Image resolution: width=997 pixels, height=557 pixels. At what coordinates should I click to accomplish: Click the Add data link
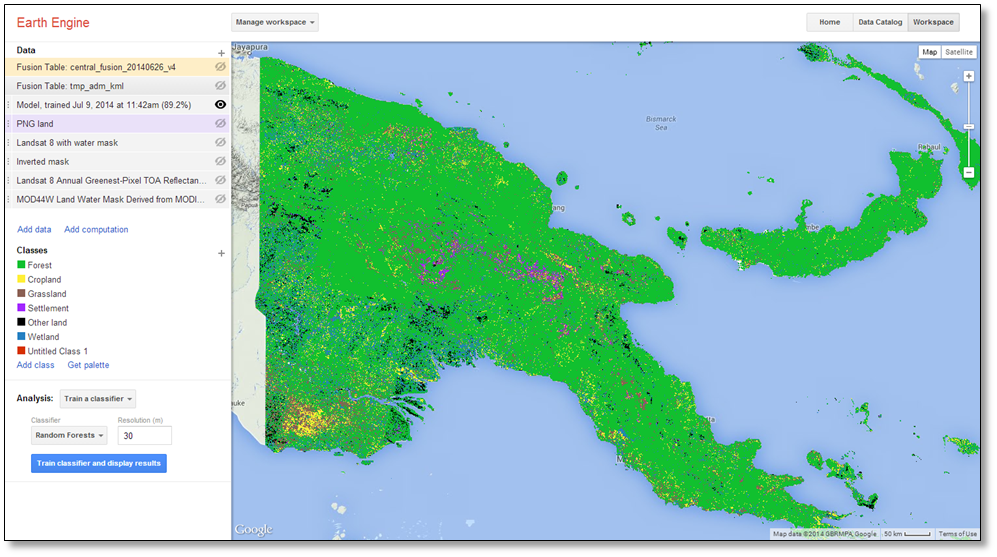(34, 230)
